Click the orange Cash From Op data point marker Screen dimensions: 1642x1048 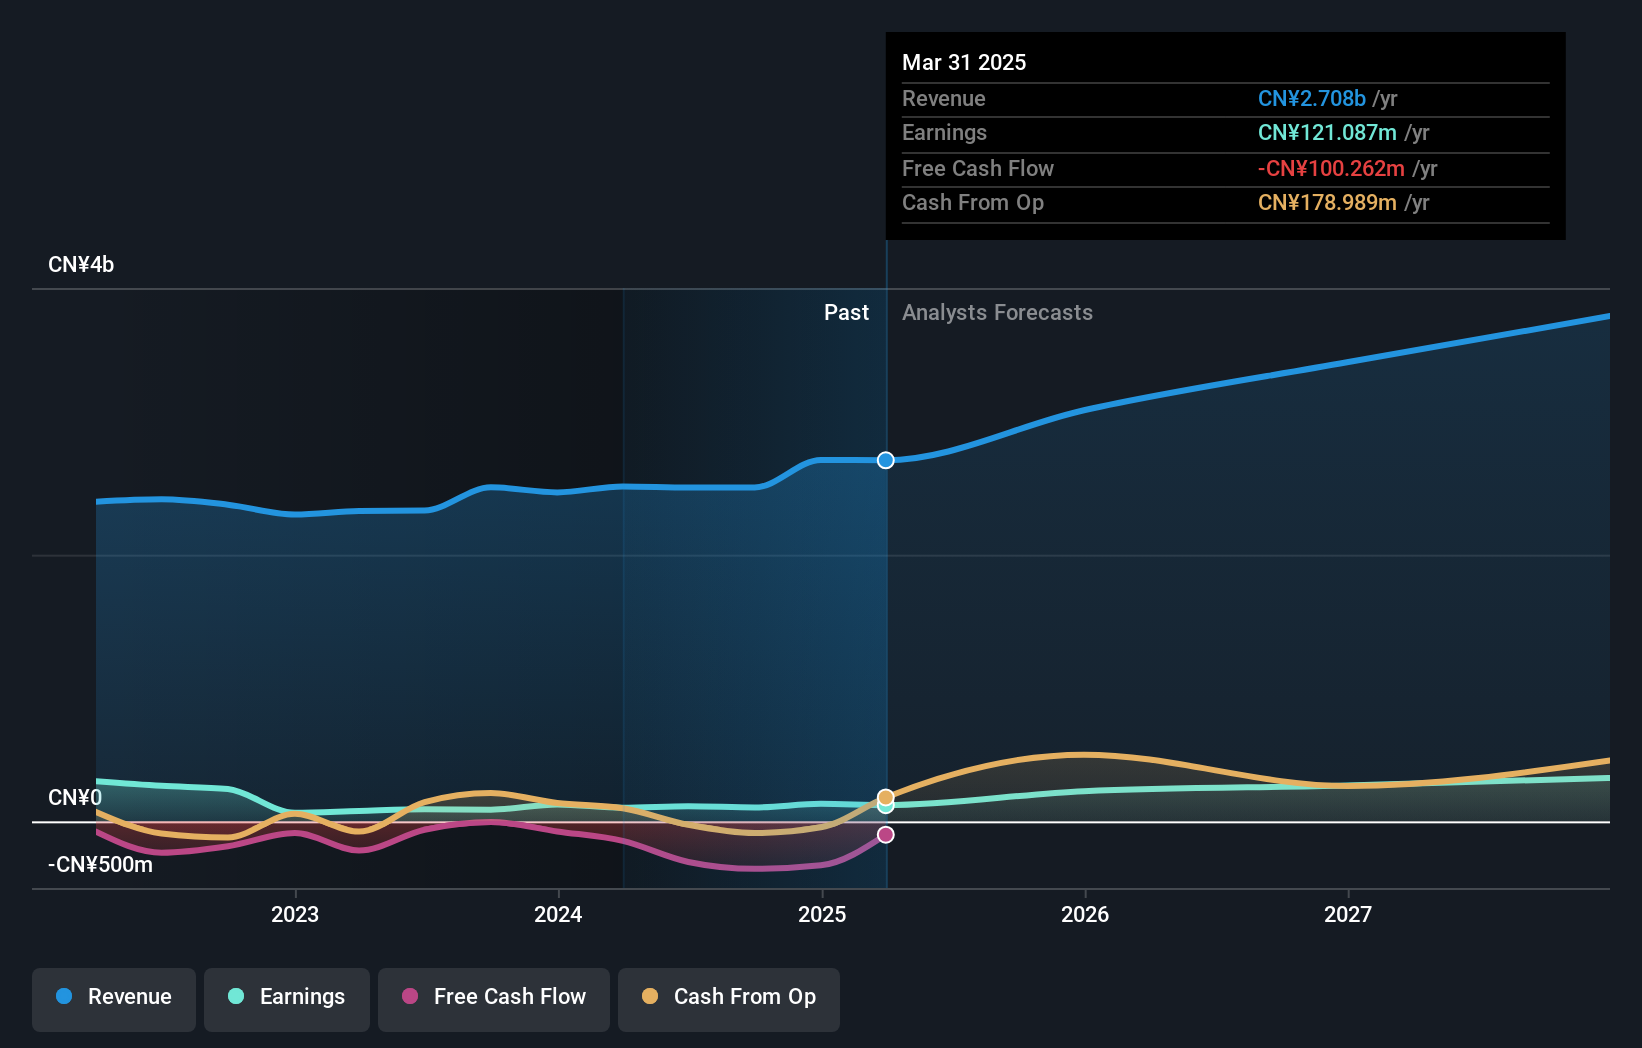tap(886, 797)
